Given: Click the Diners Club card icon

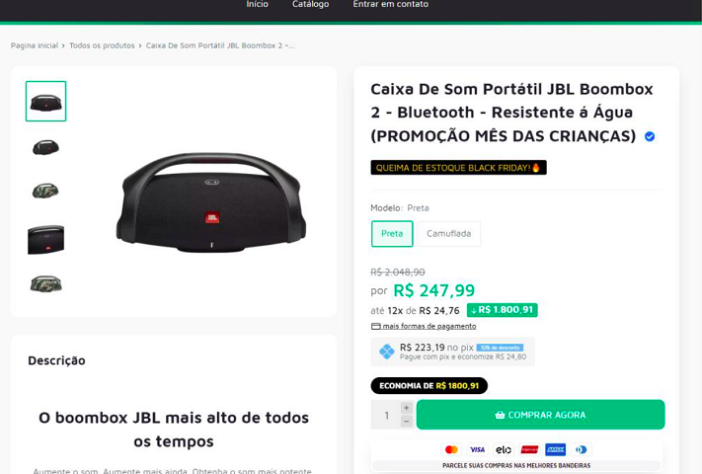Looking at the screenshot, I should click(x=581, y=449).
